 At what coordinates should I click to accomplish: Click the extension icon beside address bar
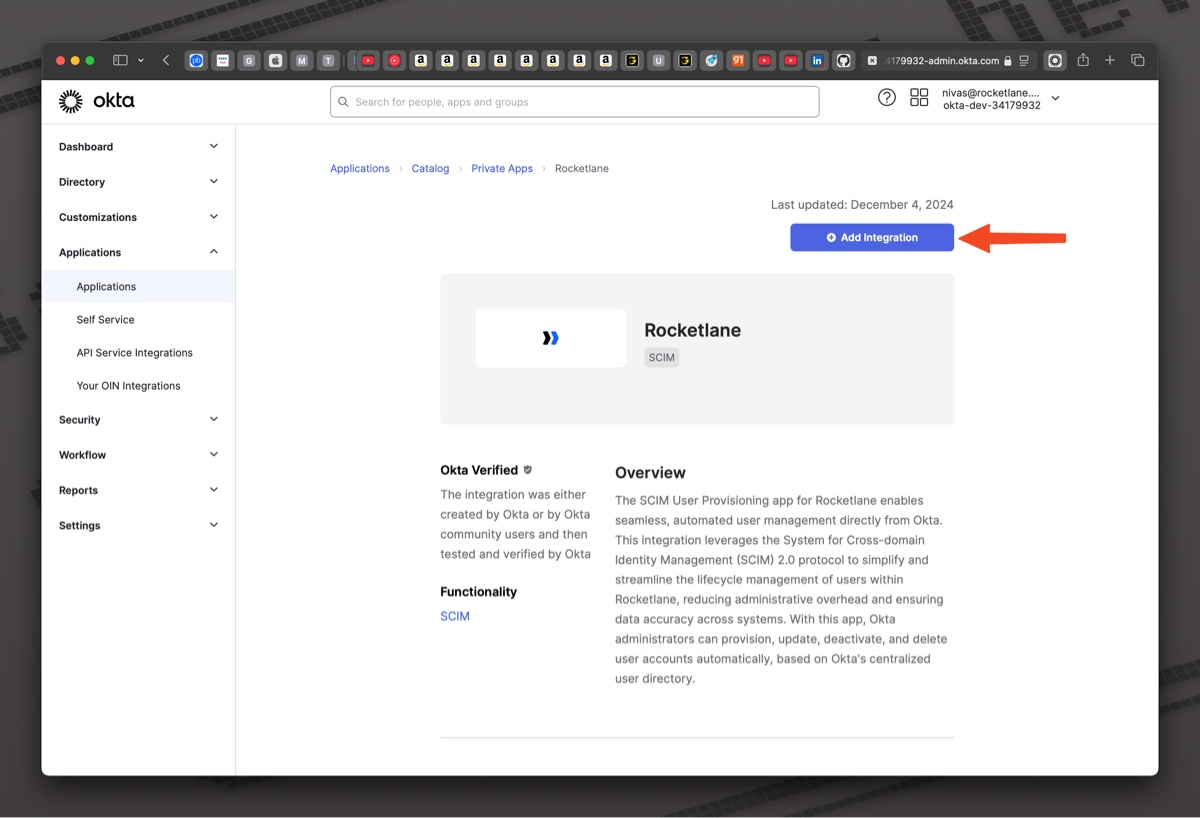(1055, 60)
